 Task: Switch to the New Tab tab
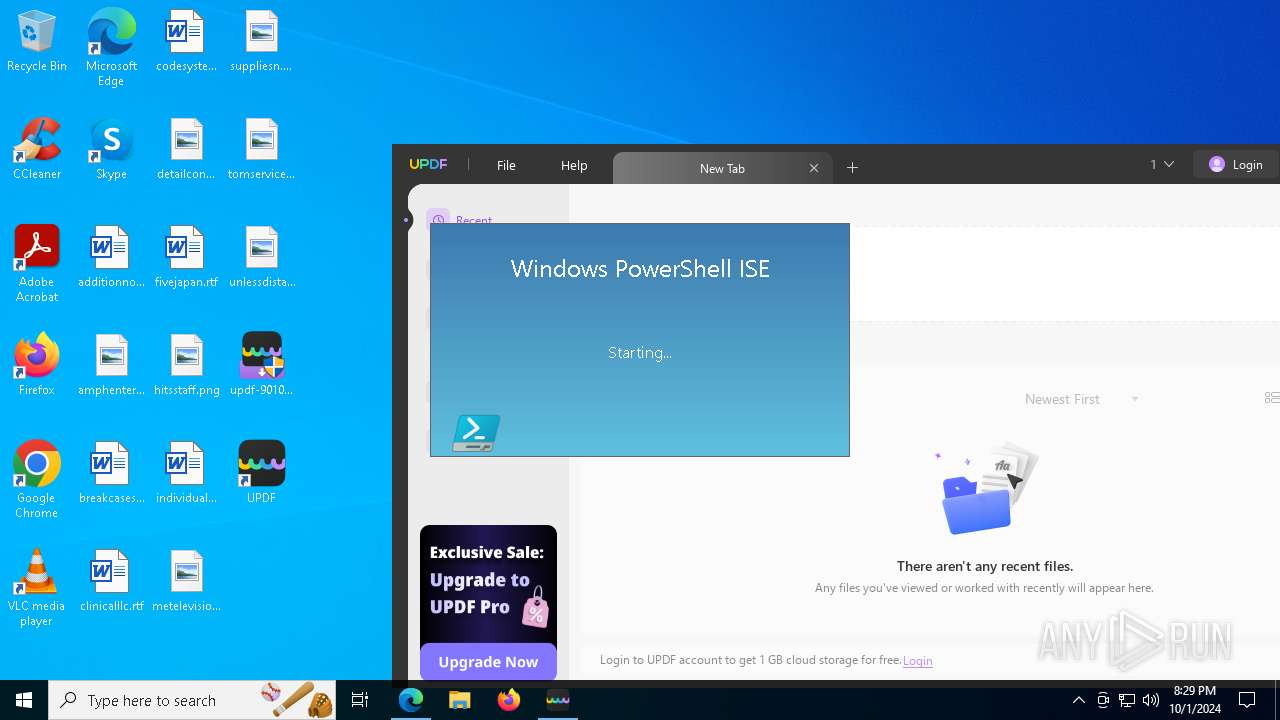721,168
